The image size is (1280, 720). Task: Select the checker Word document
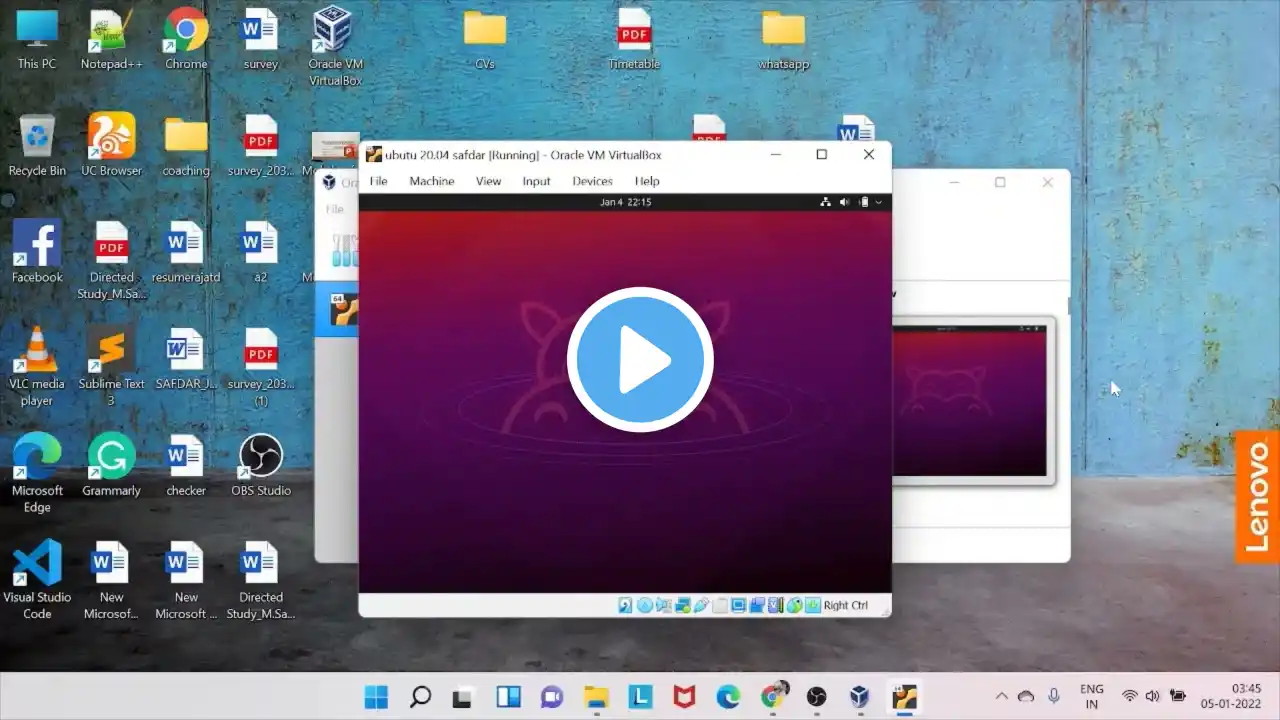pyautogui.click(x=186, y=466)
